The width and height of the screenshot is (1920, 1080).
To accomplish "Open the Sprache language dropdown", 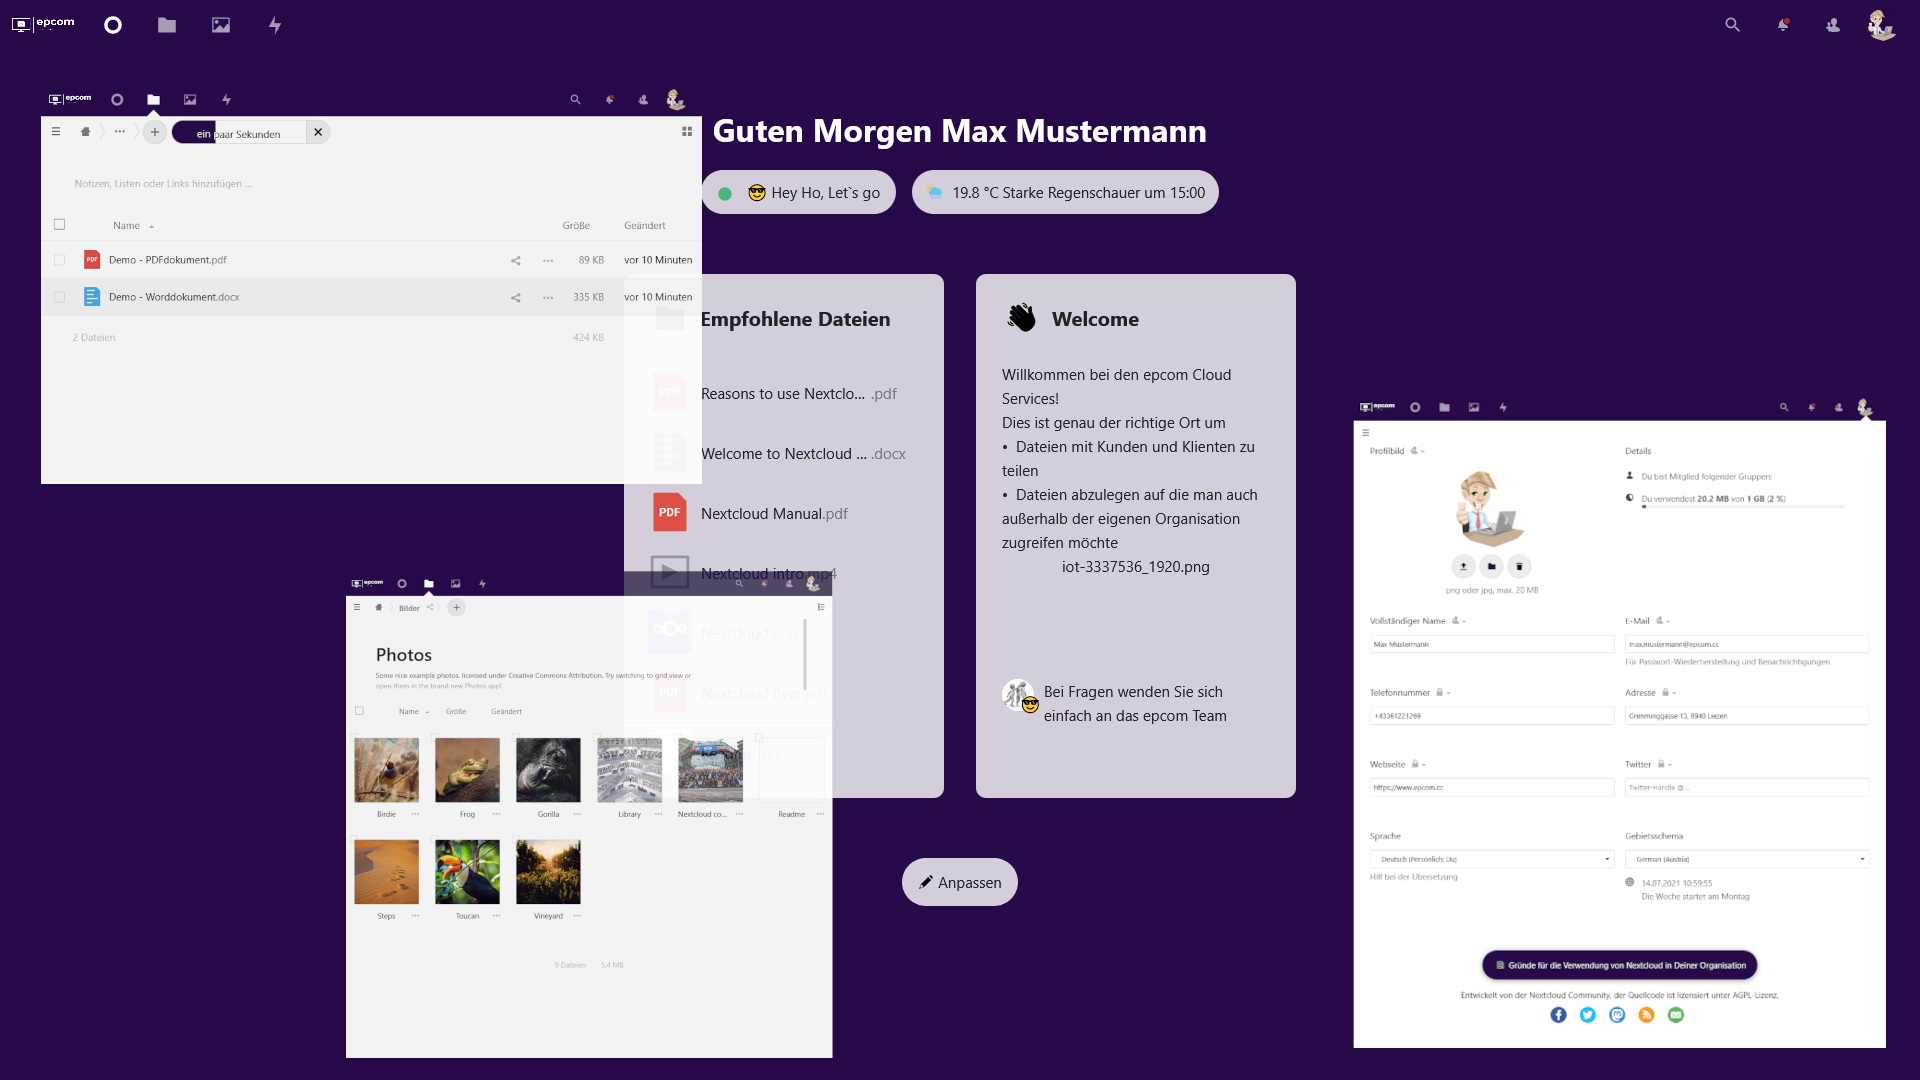I will pyautogui.click(x=1491, y=859).
